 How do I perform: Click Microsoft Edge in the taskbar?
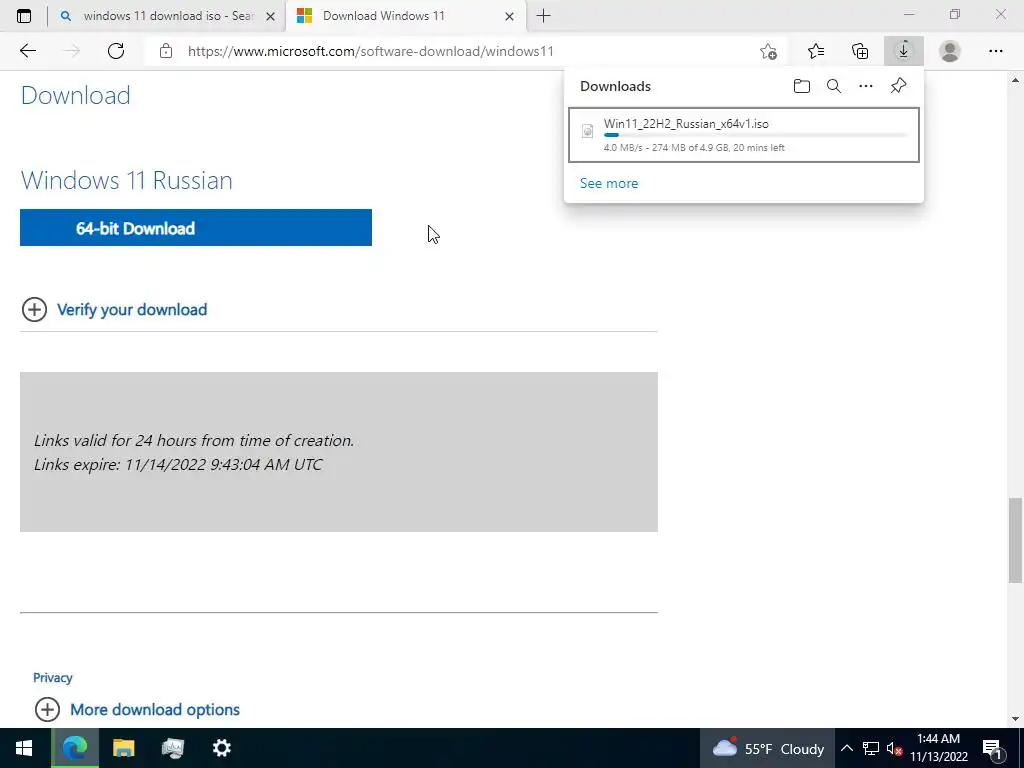74,748
